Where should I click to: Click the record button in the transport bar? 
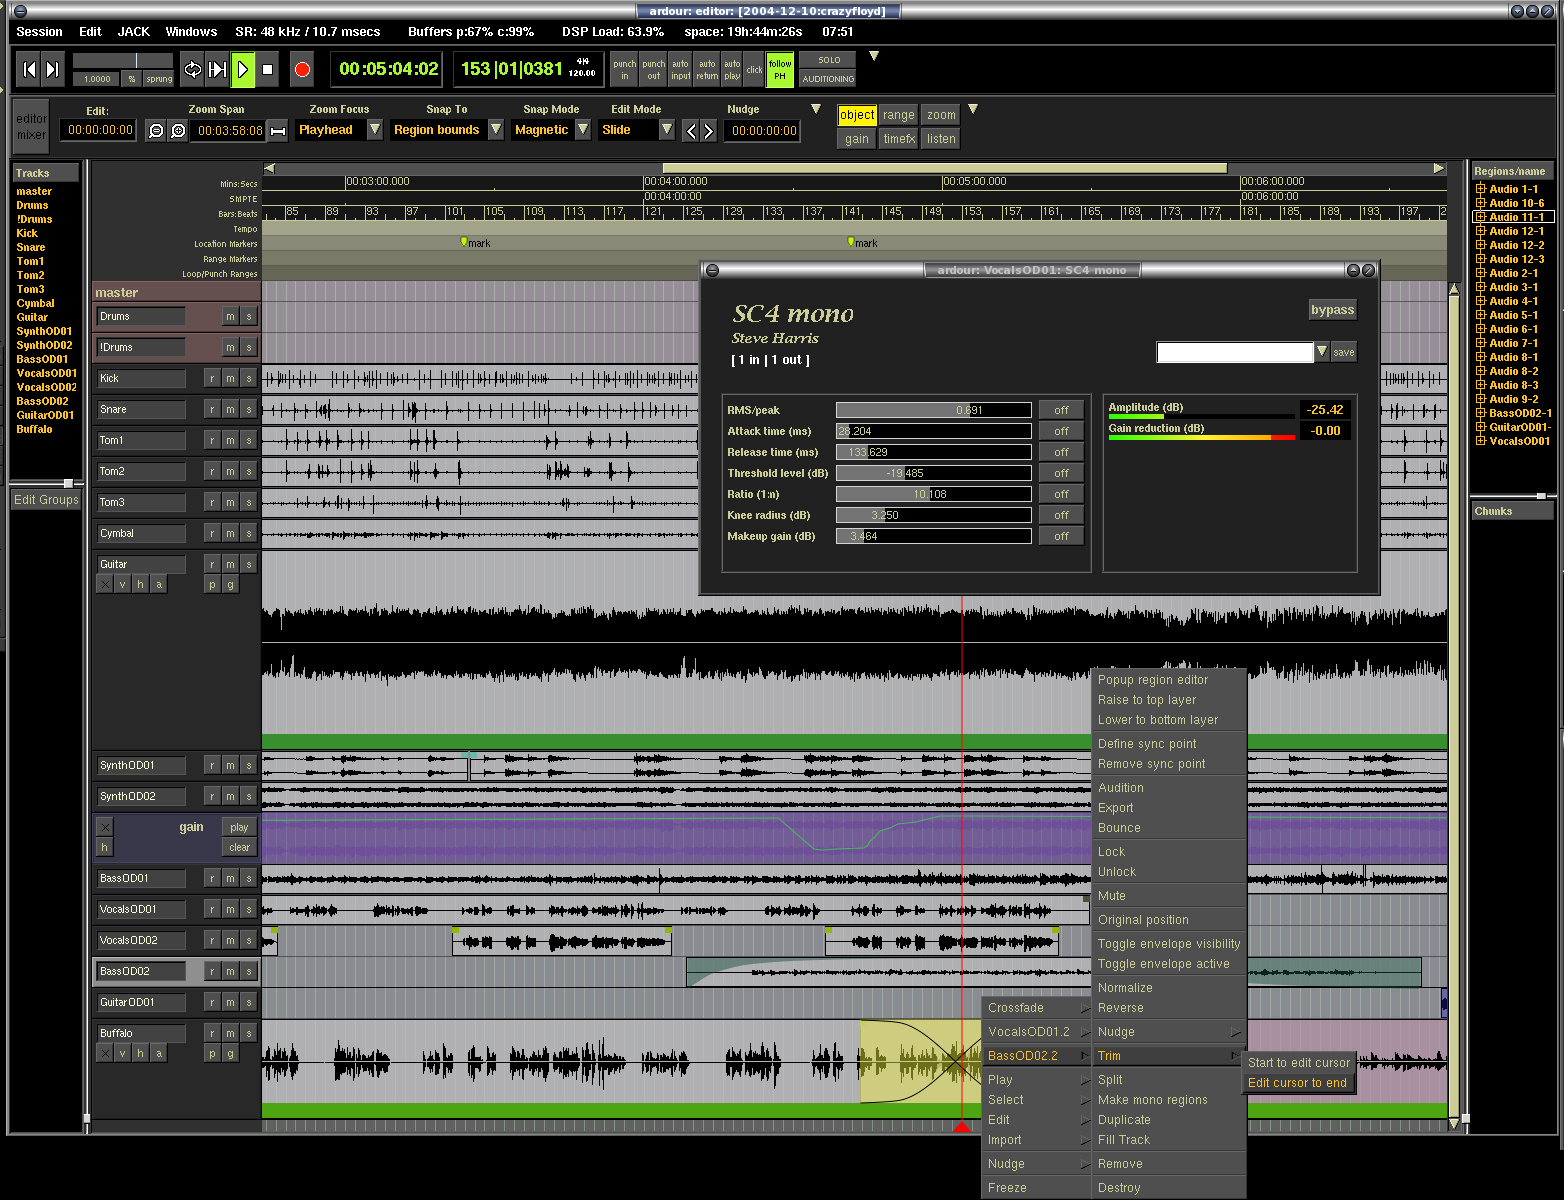302,70
